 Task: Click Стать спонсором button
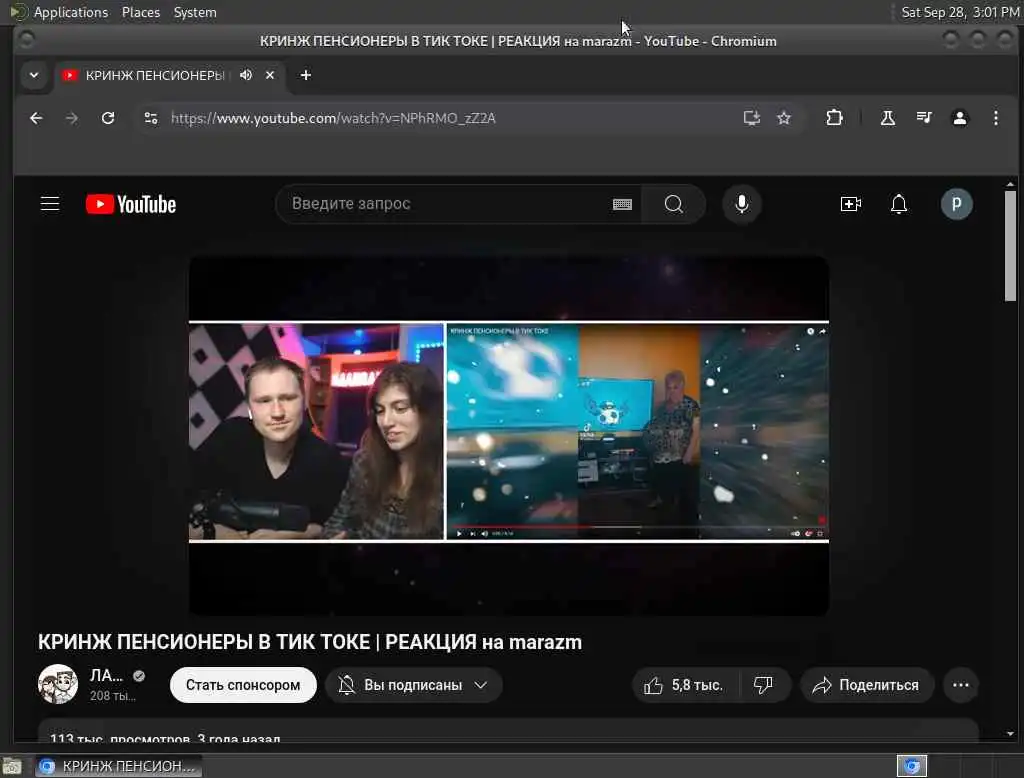coord(243,685)
